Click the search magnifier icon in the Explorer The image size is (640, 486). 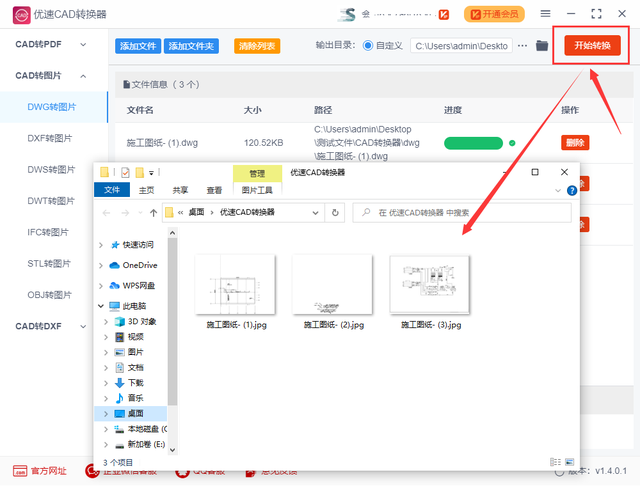(x=366, y=212)
